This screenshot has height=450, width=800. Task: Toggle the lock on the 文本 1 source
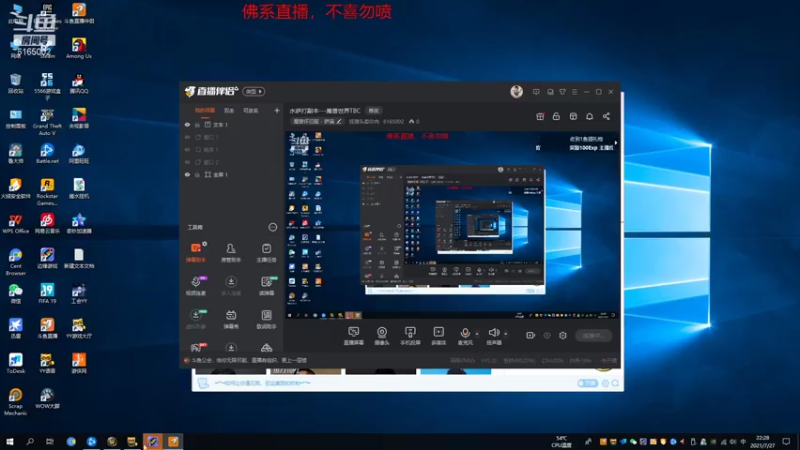(197, 124)
